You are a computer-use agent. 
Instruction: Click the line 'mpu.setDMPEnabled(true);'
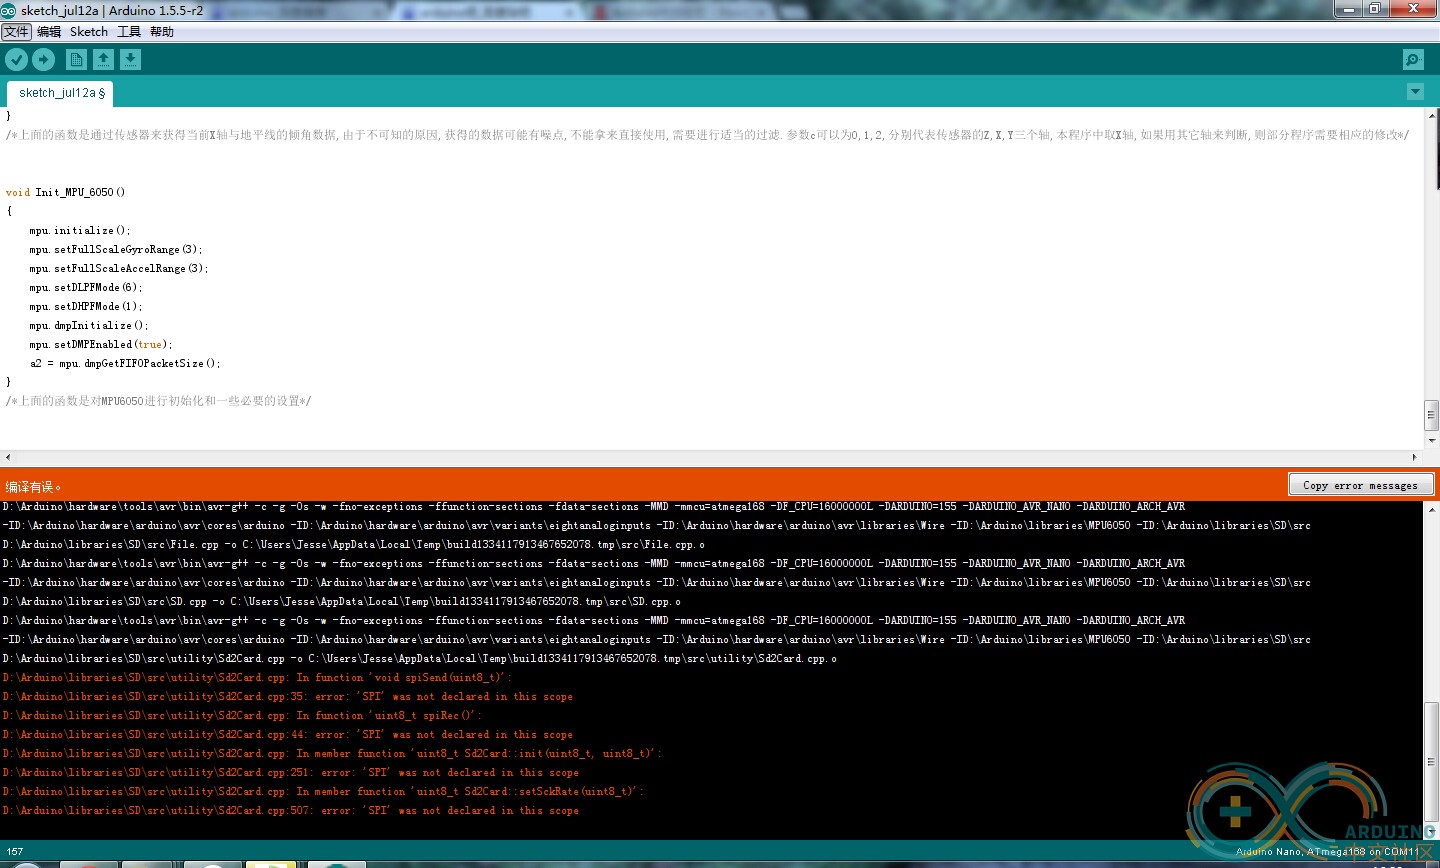[x=101, y=344]
